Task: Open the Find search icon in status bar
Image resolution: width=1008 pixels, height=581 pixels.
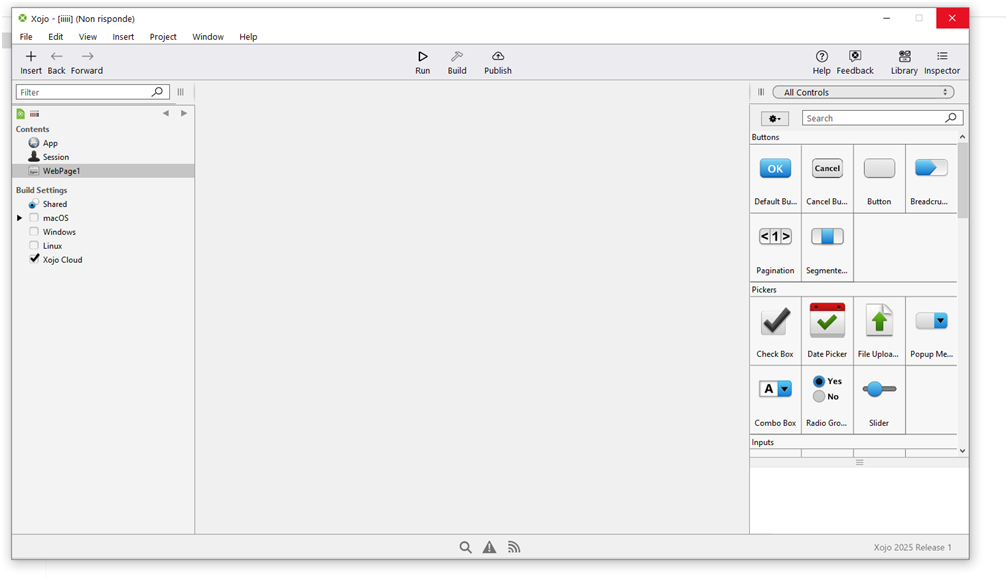Action: [x=465, y=547]
